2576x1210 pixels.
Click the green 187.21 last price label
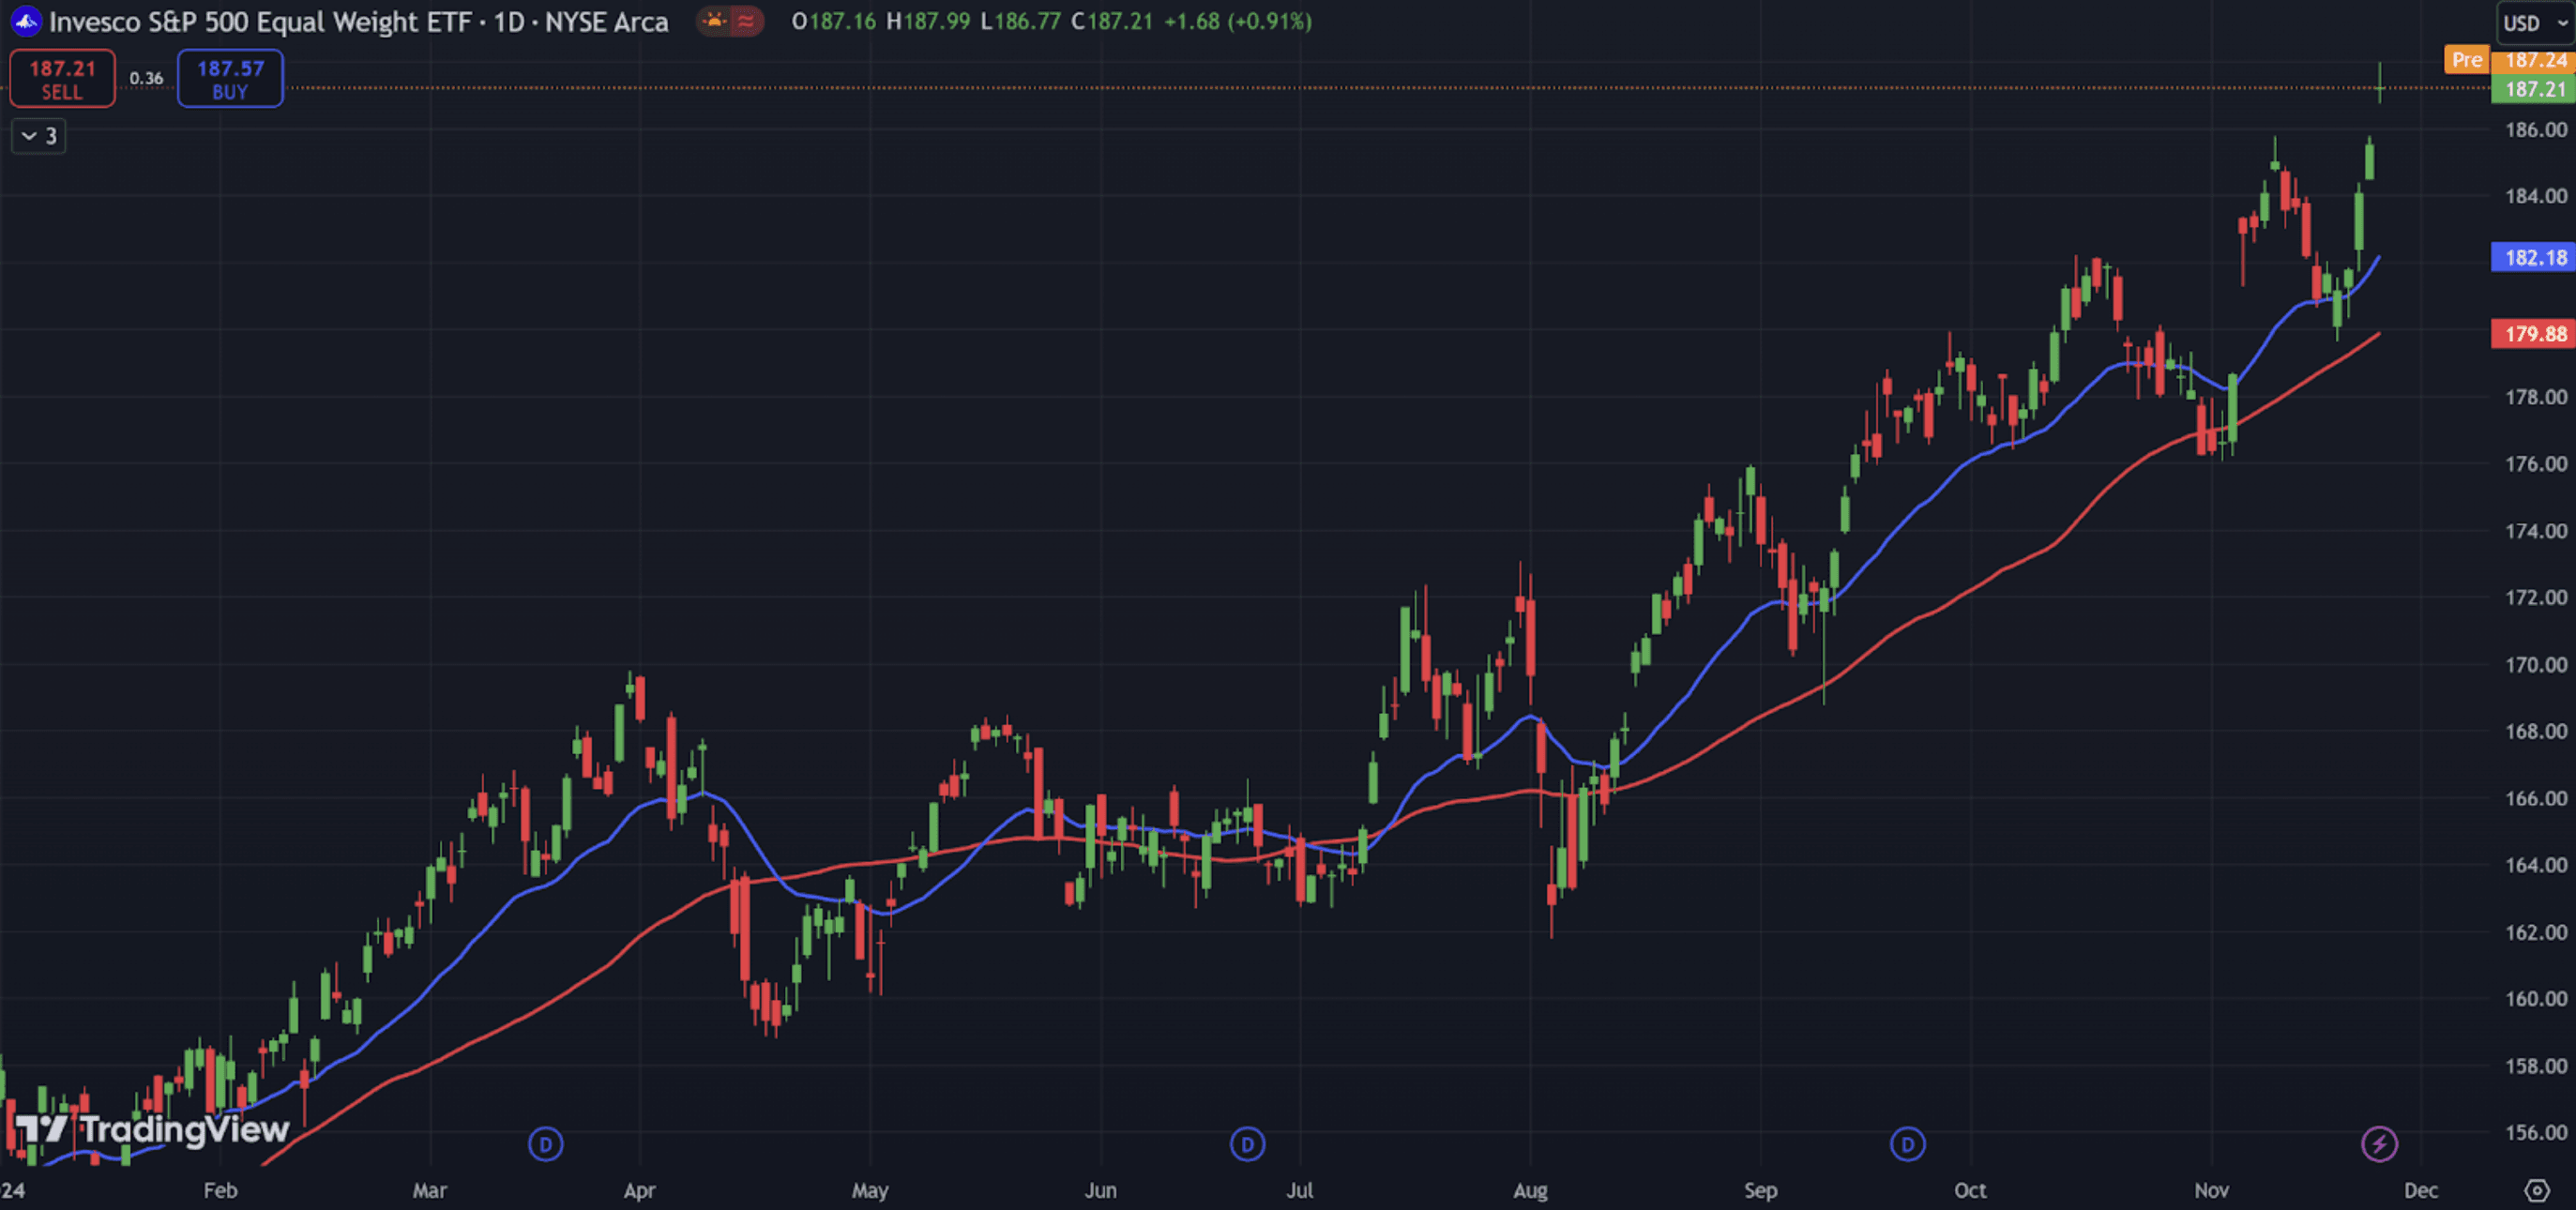pos(2533,89)
